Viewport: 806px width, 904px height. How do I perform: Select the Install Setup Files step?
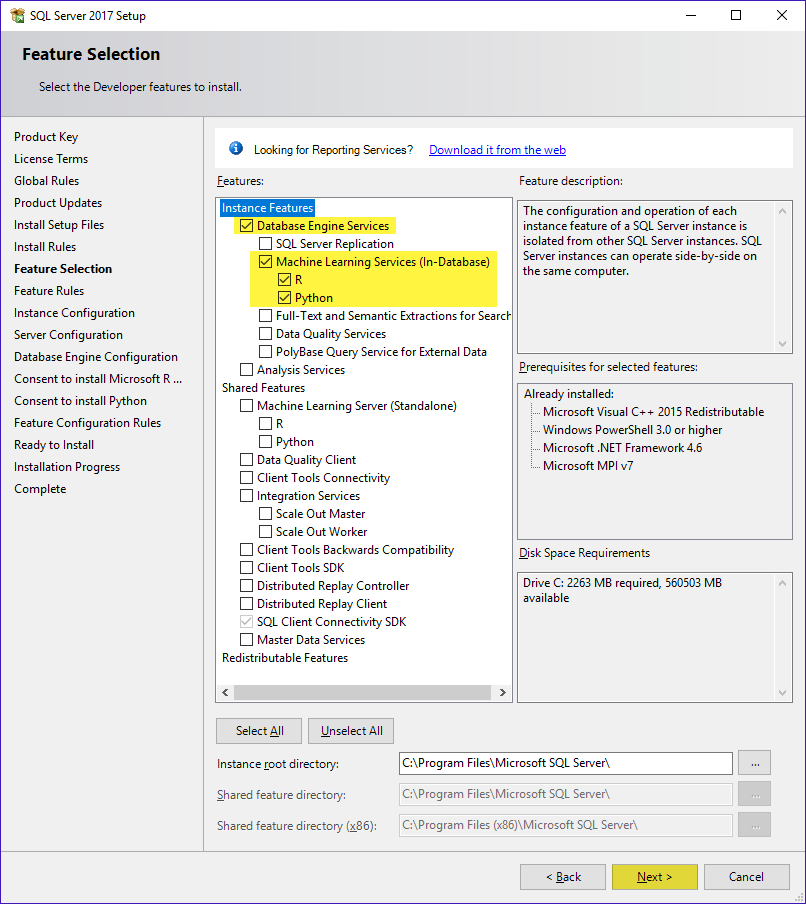tap(59, 224)
